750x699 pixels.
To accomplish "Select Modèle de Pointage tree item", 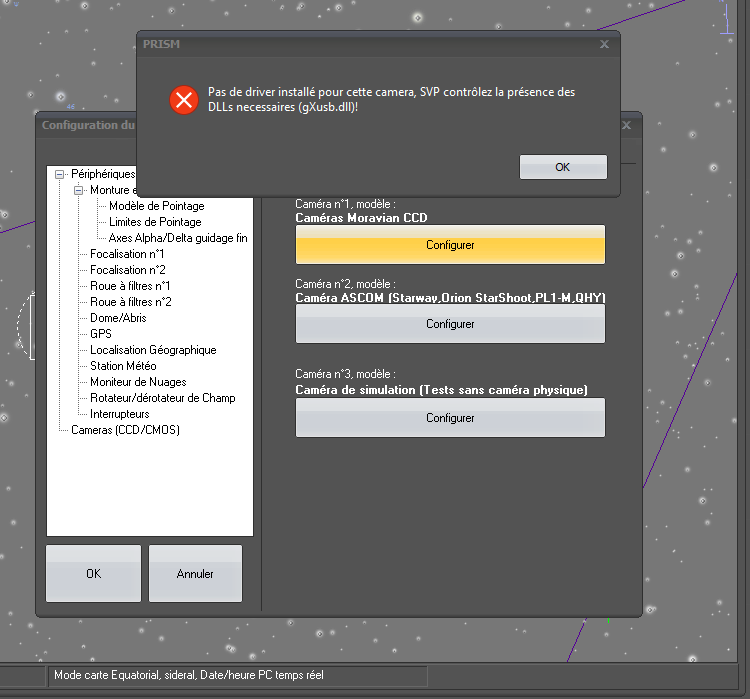I will (x=156, y=206).
